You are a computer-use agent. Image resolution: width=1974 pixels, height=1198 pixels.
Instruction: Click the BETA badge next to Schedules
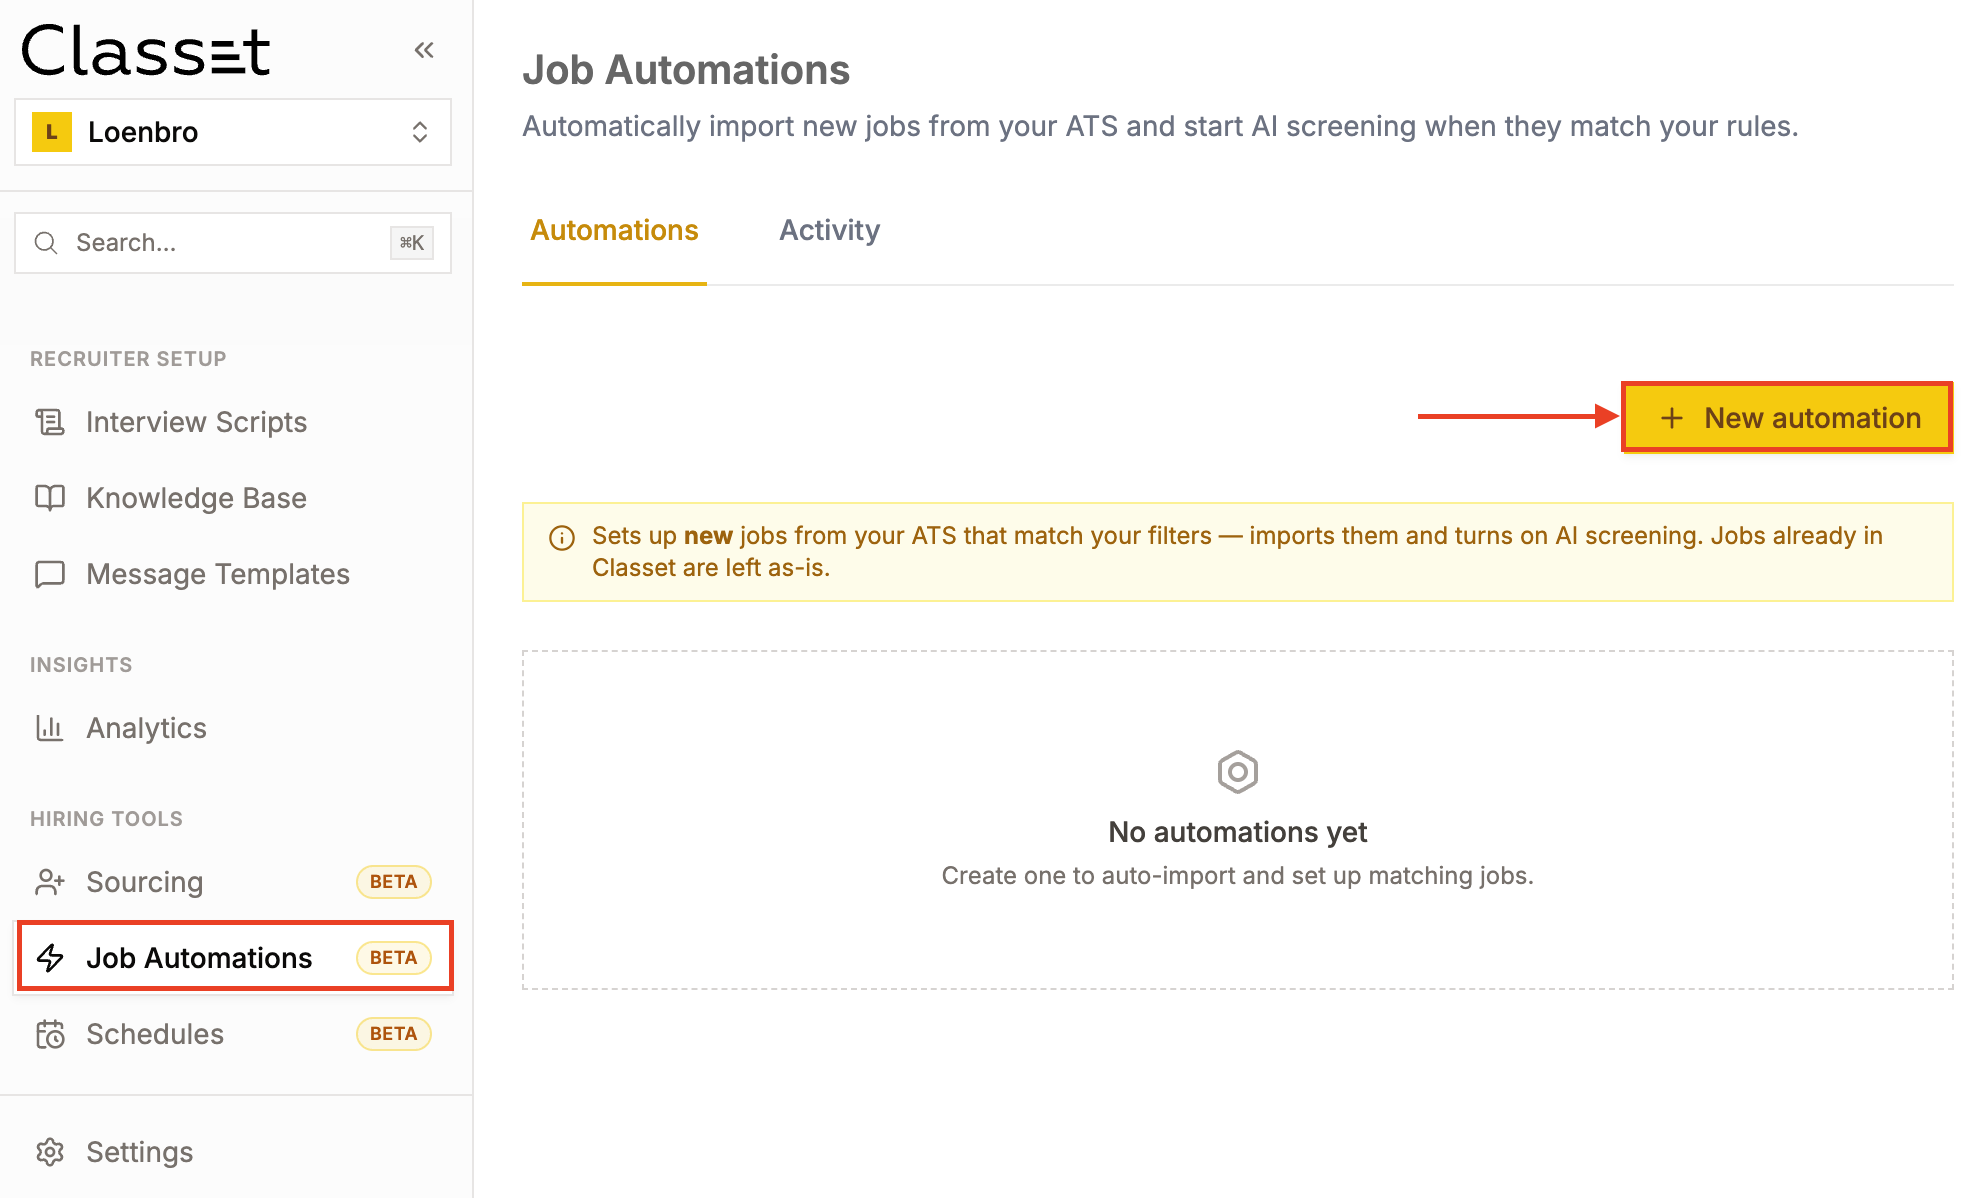(x=394, y=1034)
